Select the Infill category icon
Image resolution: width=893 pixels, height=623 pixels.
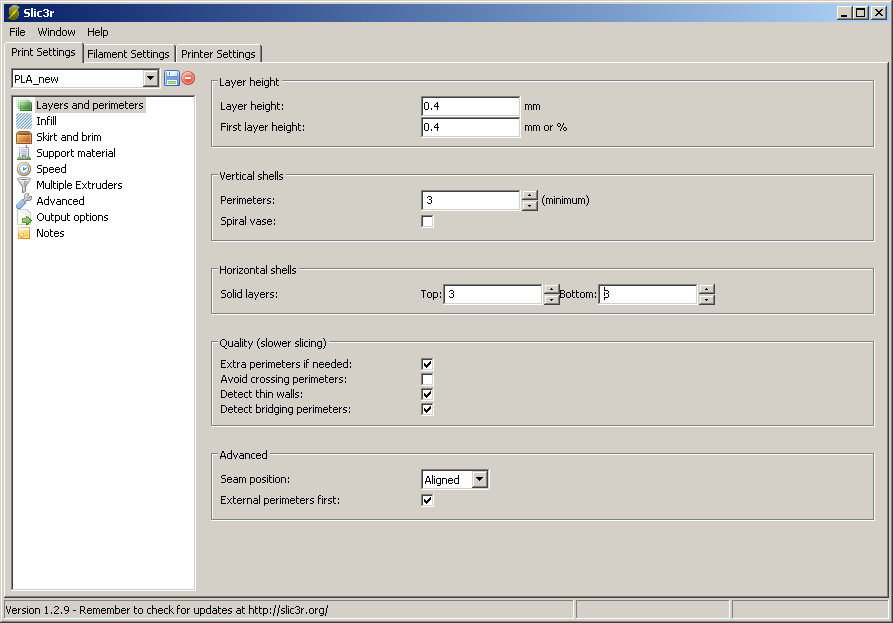[x=24, y=121]
